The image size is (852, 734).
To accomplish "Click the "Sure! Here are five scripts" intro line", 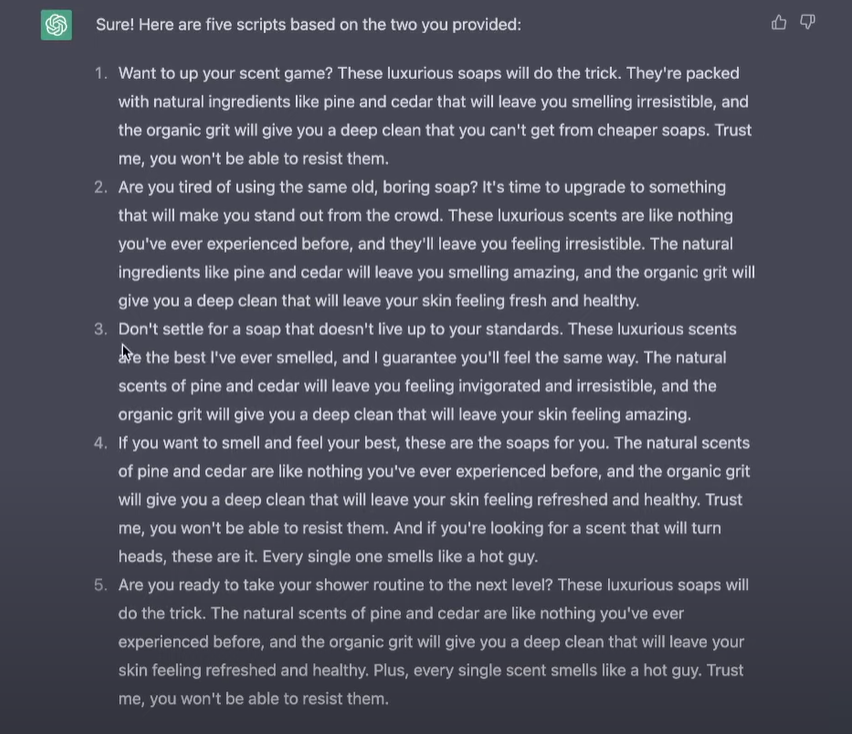I will click(x=308, y=24).
